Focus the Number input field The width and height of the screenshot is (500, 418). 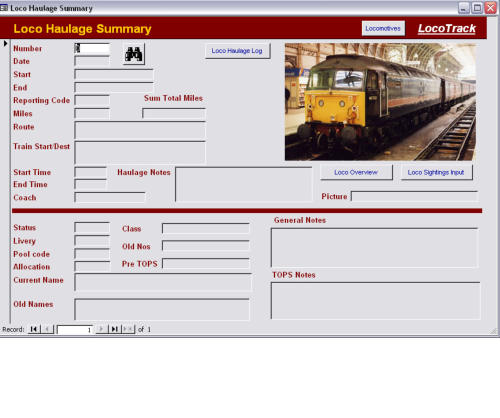92,48
